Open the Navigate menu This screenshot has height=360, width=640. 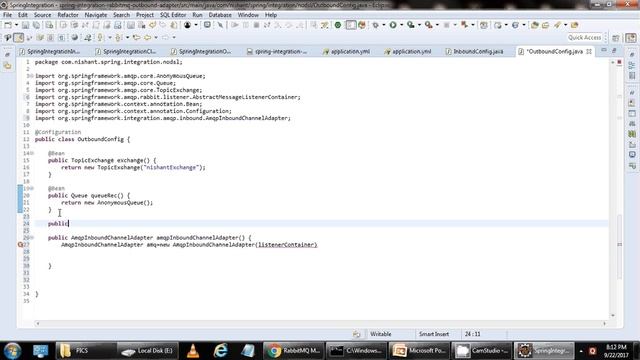(x=96, y=15)
